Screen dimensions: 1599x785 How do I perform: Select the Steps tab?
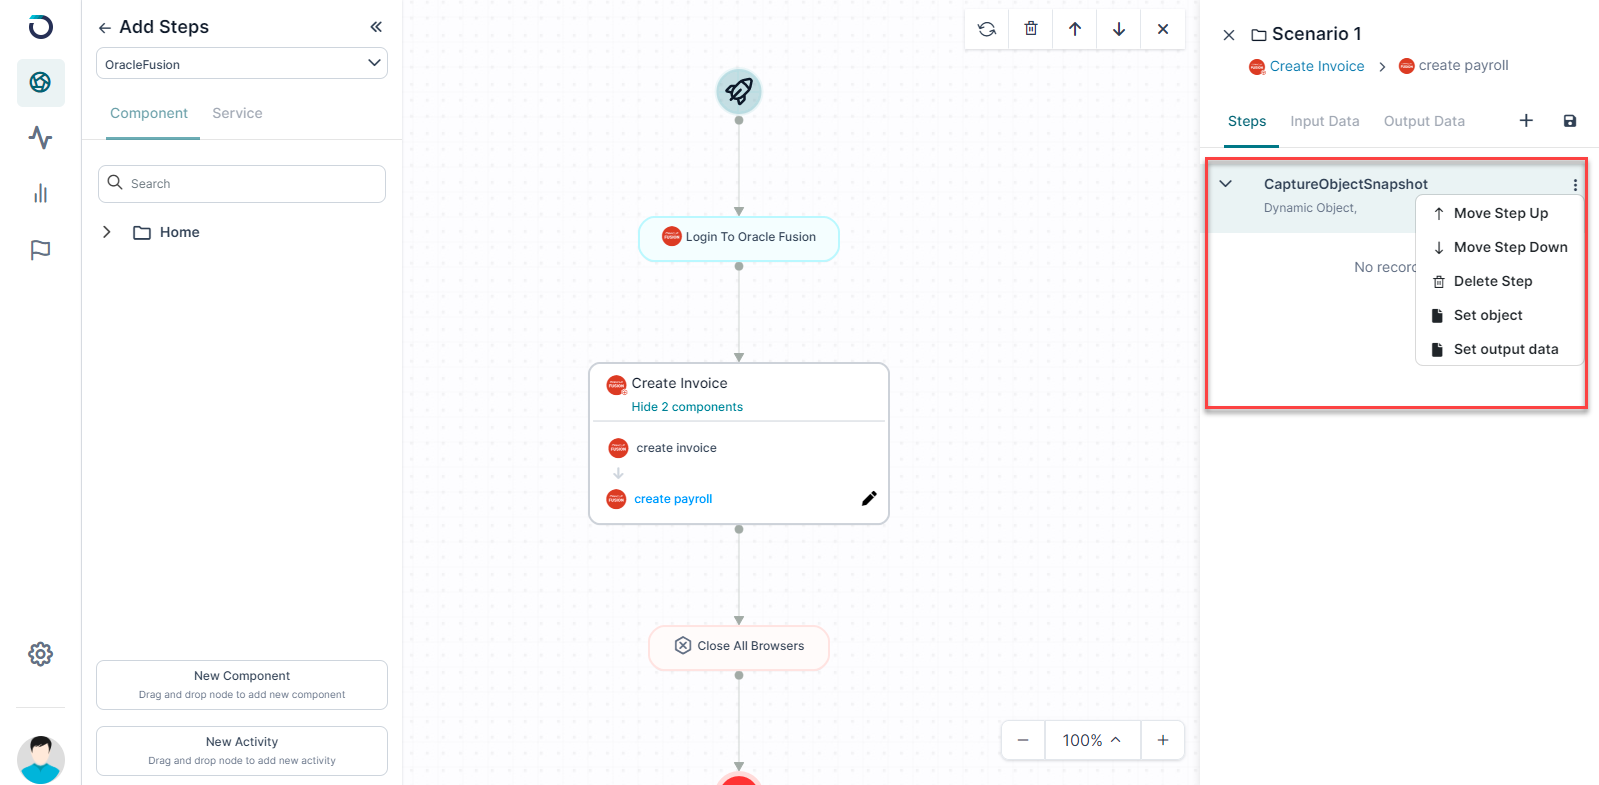(x=1247, y=121)
